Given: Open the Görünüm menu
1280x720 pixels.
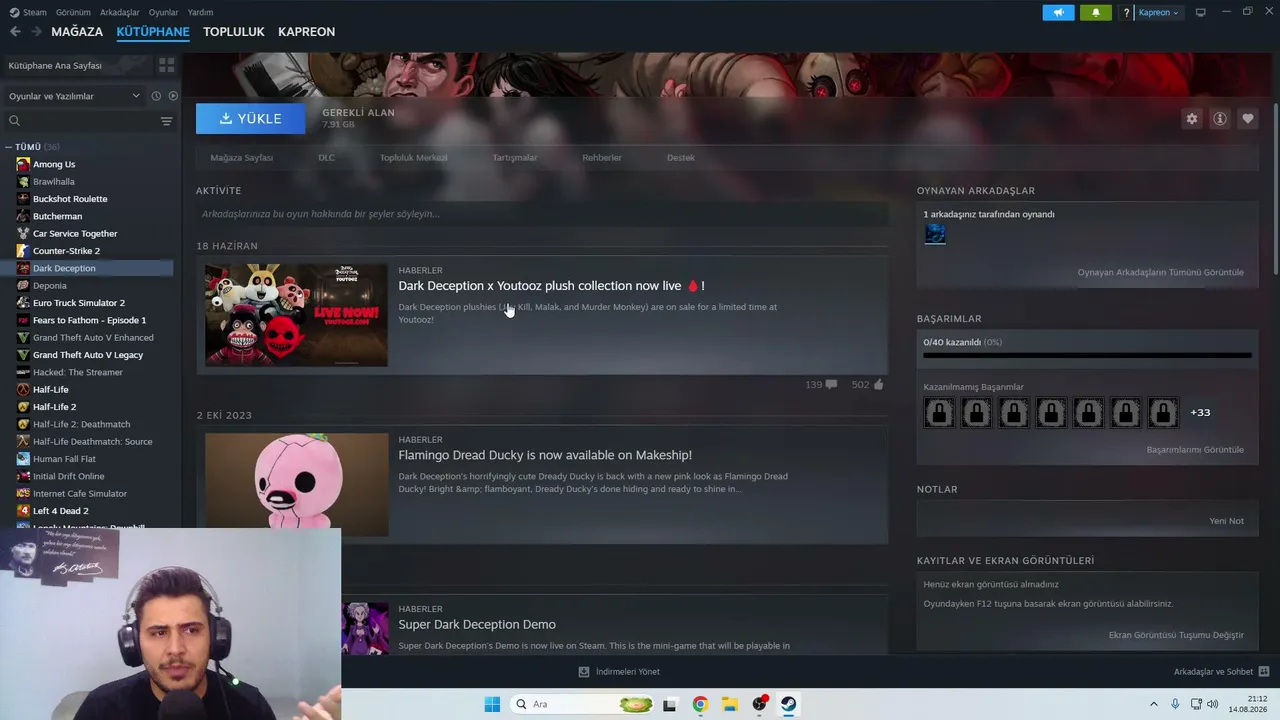Looking at the screenshot, I should [x=73, y=12].
